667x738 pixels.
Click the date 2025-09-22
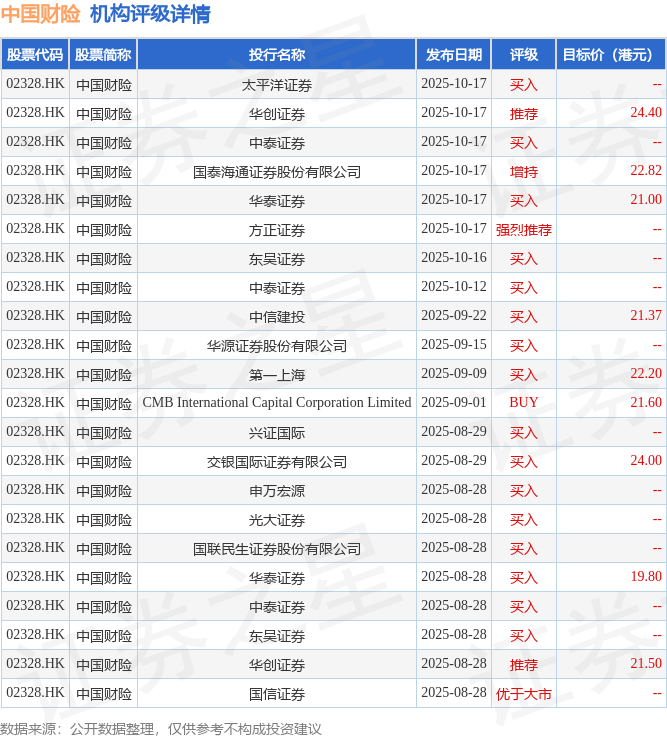click(454, 315)
